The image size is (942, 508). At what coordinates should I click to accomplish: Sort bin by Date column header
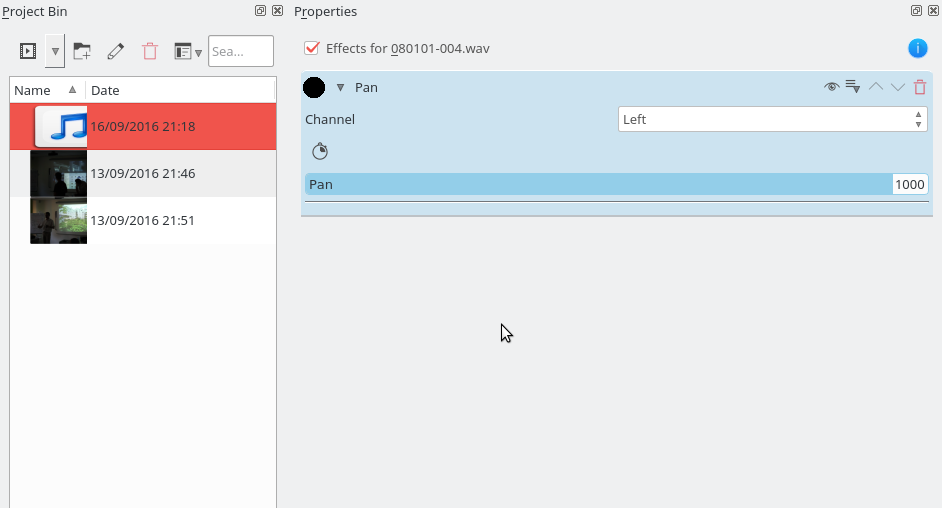tap(180, 90)
